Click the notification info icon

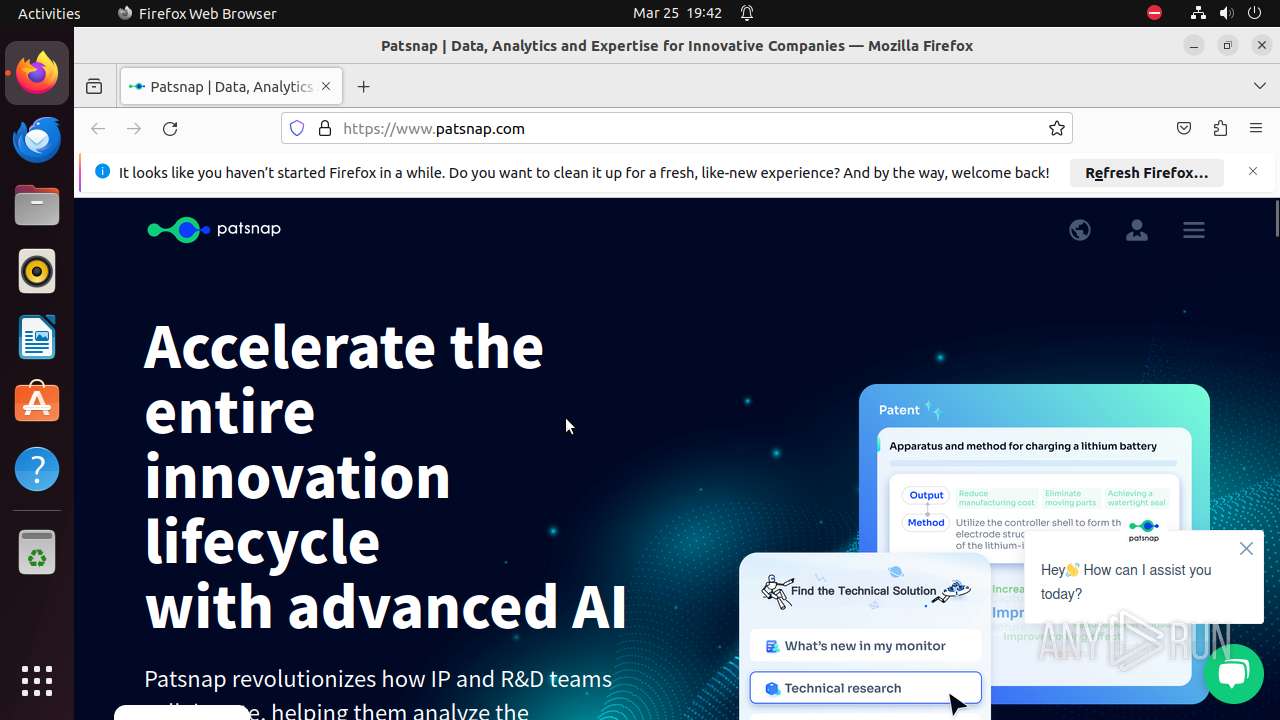coord(102,172)
